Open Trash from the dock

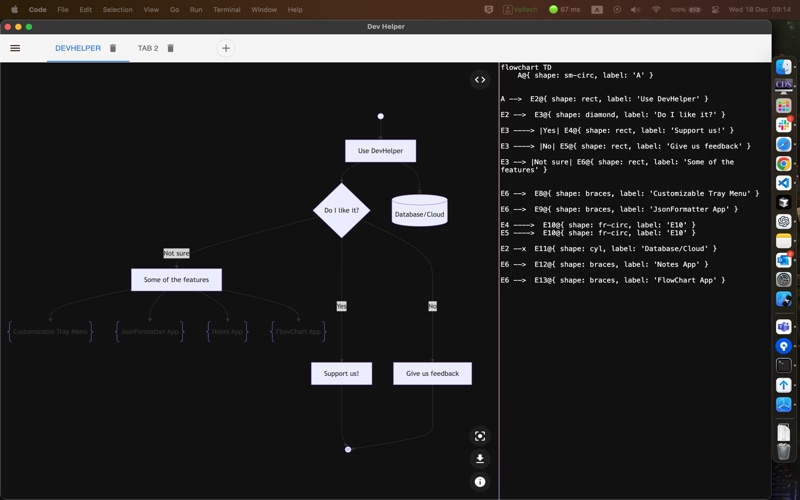pos(784,452)
